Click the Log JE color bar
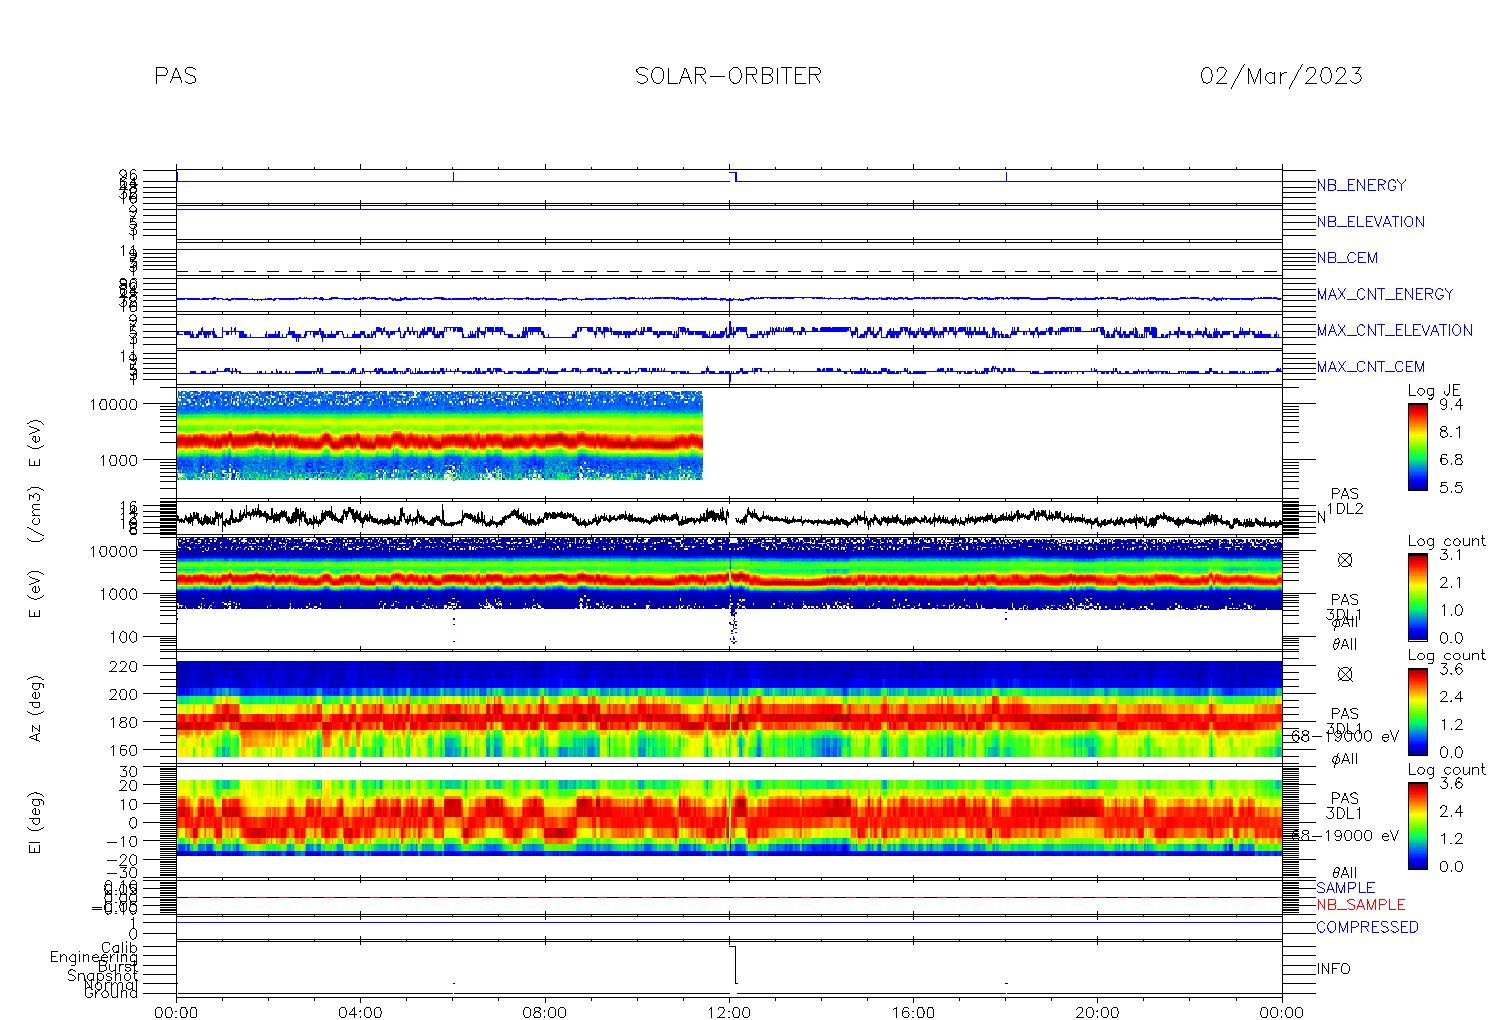Screen dimensions: 1512x1020 click(x=1417, y=446)
